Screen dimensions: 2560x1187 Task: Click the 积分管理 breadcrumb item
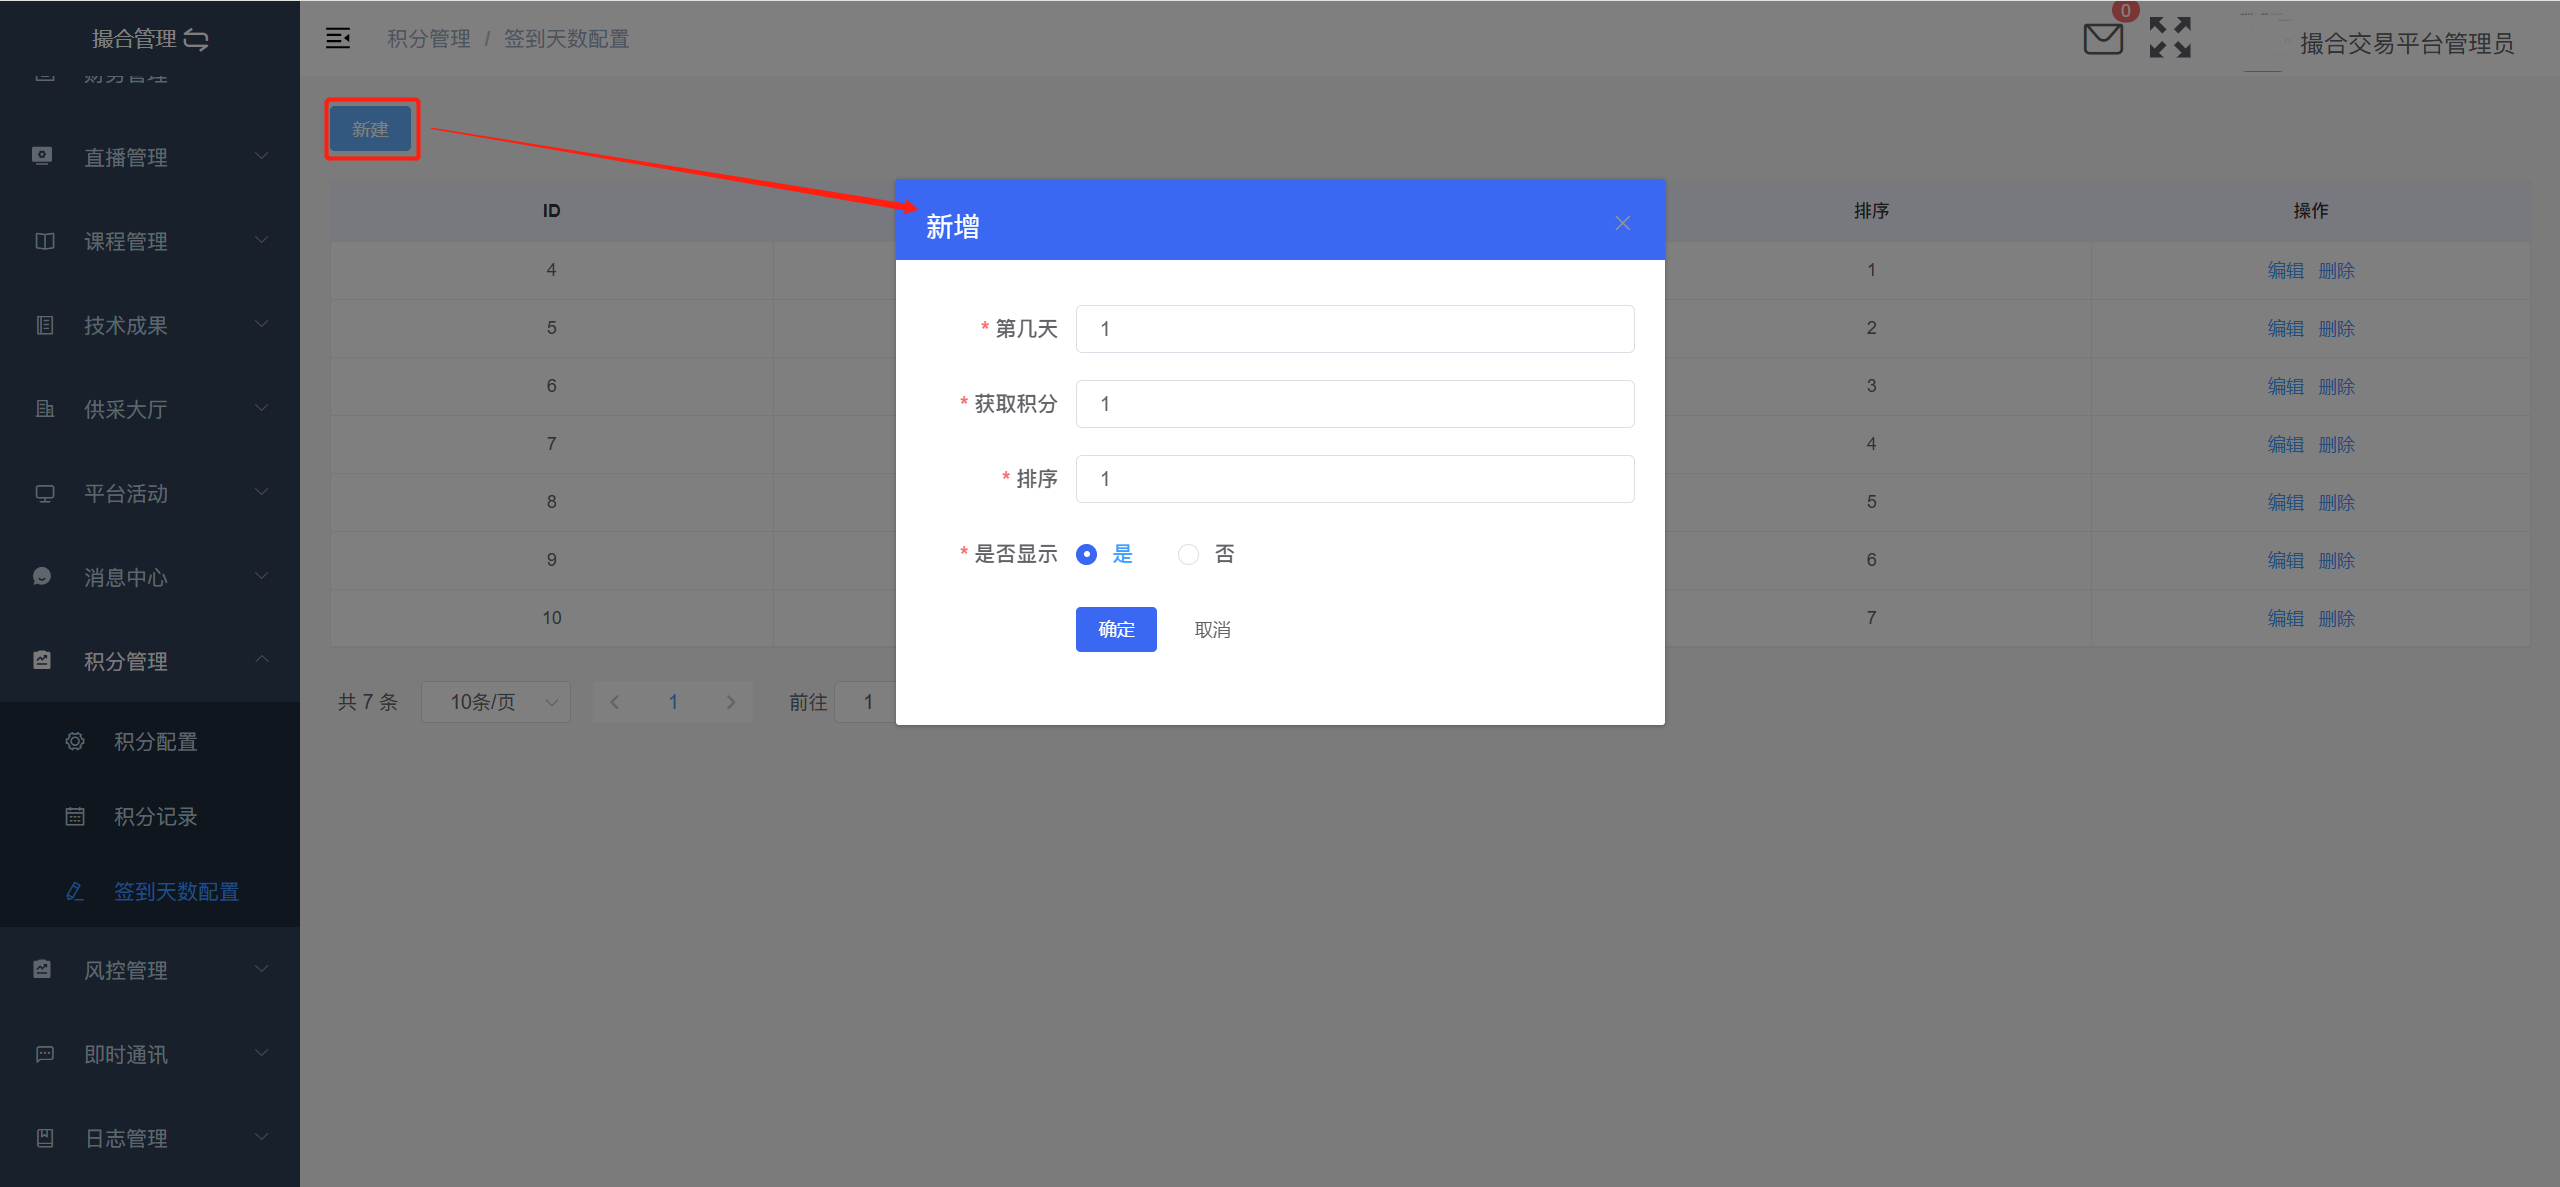pyautogui.click(x=429, y=39)
